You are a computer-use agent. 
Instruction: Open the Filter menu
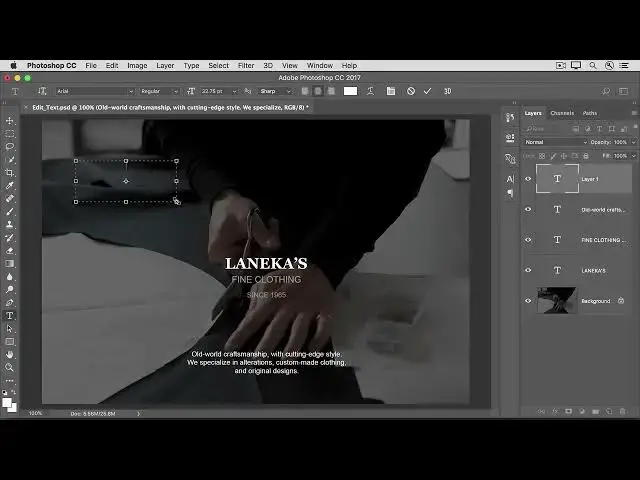[x=246, y=65]
